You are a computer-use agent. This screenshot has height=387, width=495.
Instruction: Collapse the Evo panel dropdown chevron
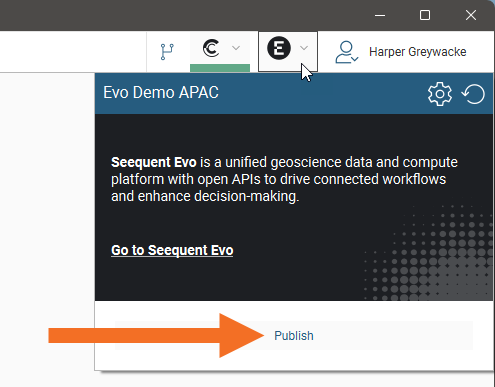(x=304, y=48)
